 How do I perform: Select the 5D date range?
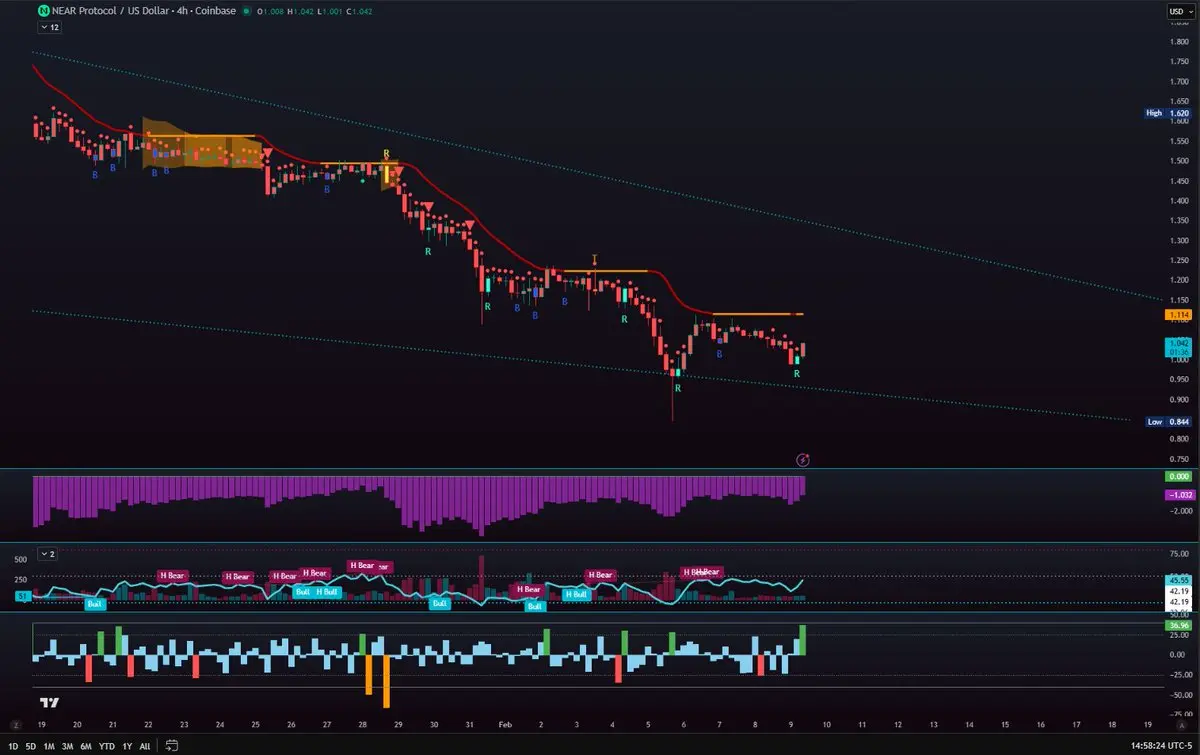pyautogui.click(x=31, y=745)
